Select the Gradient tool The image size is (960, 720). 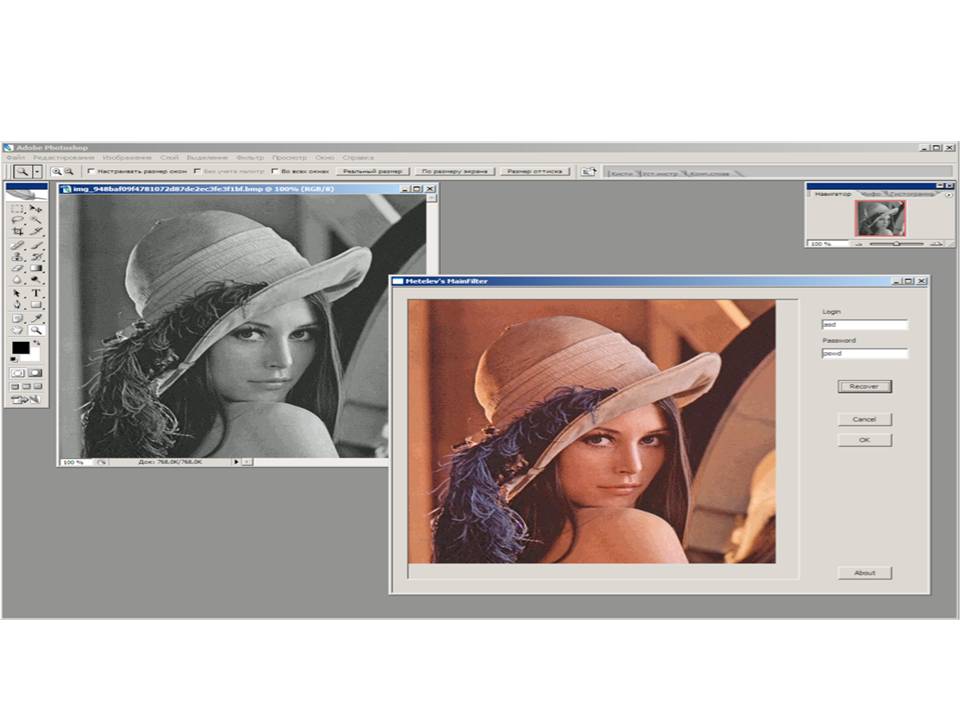click(36, 268)
